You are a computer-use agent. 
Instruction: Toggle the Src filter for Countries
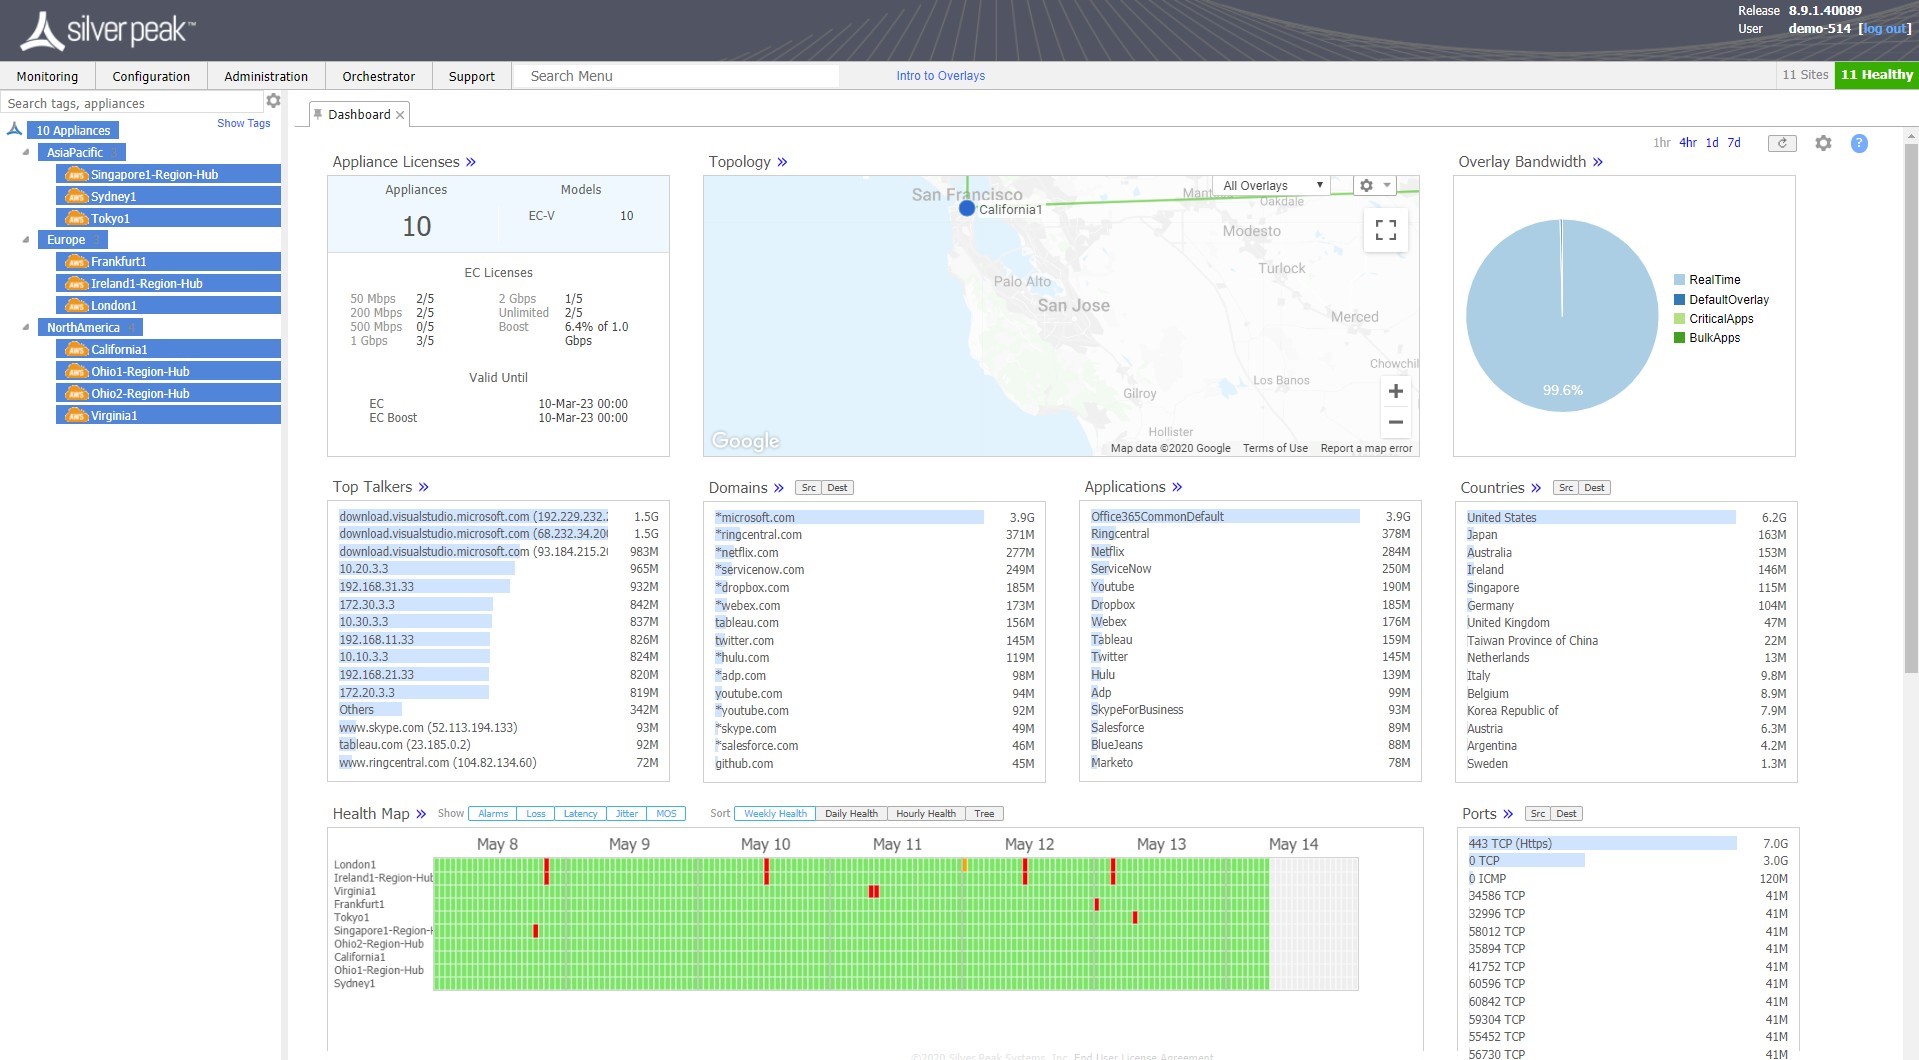1566,488
